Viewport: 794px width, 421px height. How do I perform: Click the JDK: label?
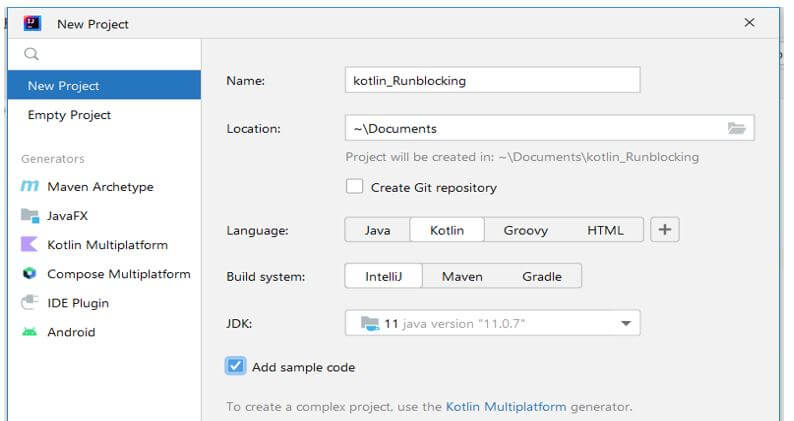pyautogui.click(x=239, y=323)
